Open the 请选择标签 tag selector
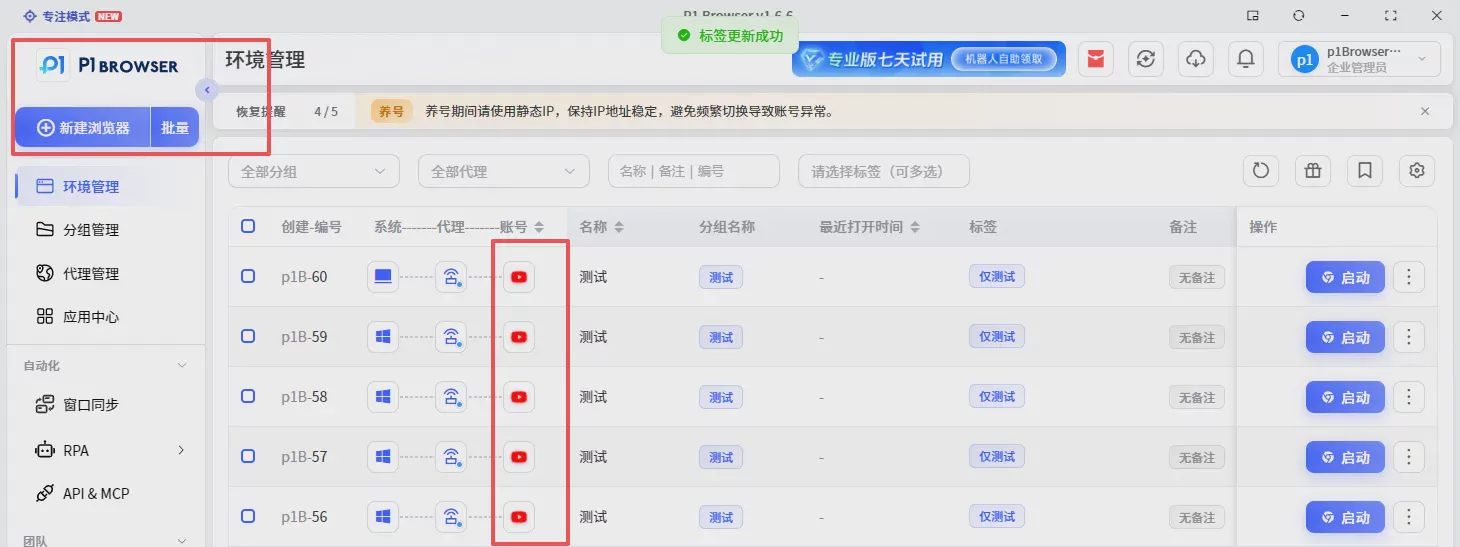 (884, 171)
